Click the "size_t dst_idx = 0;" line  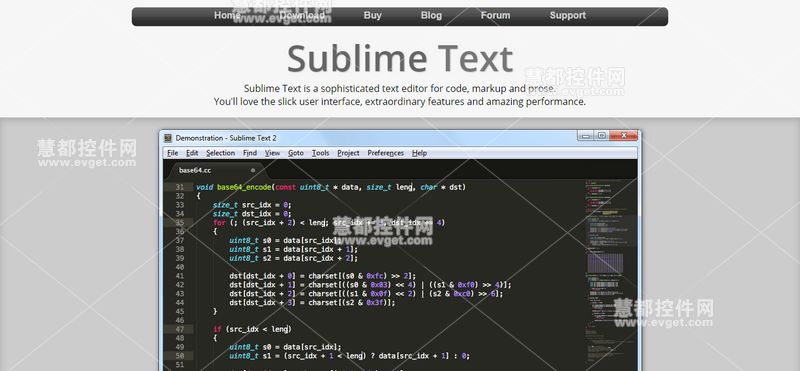pyautogui.click(x=252, y=214)
